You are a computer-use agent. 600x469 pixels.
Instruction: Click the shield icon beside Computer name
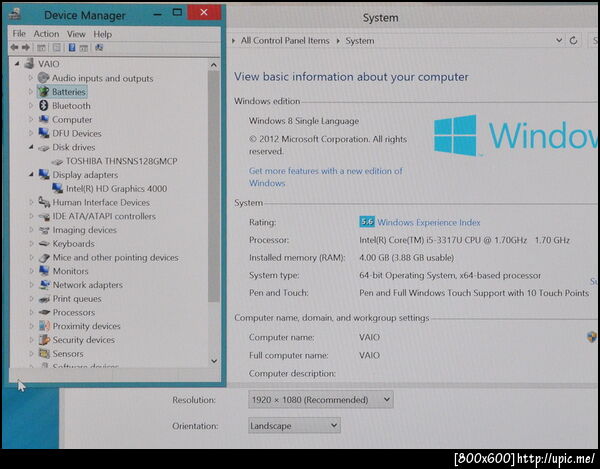point(592,337)
